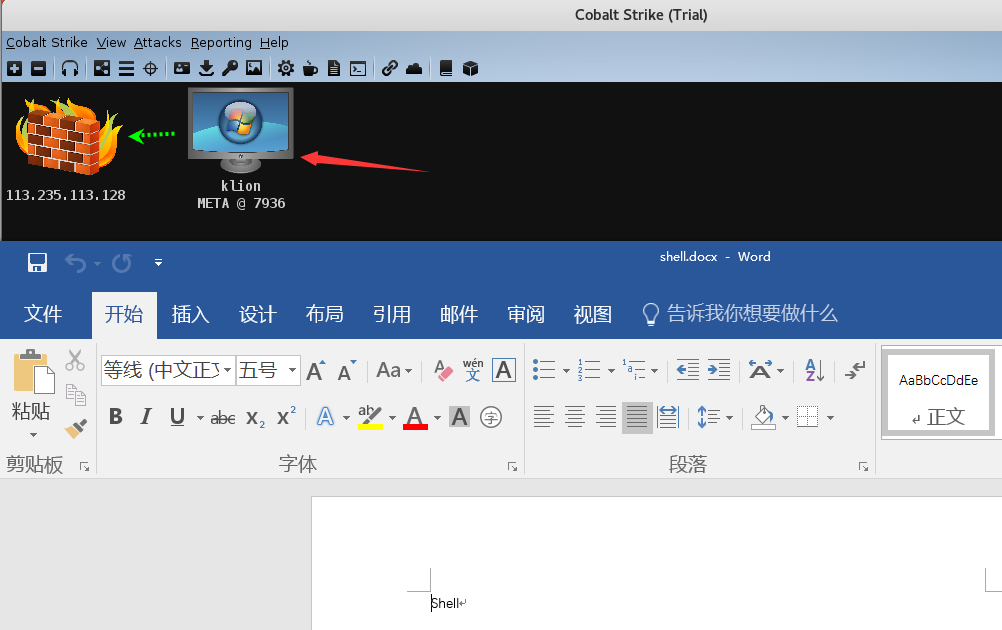Select the klion computer session icon
1002x630 pixels.
(x=241, y=130)
